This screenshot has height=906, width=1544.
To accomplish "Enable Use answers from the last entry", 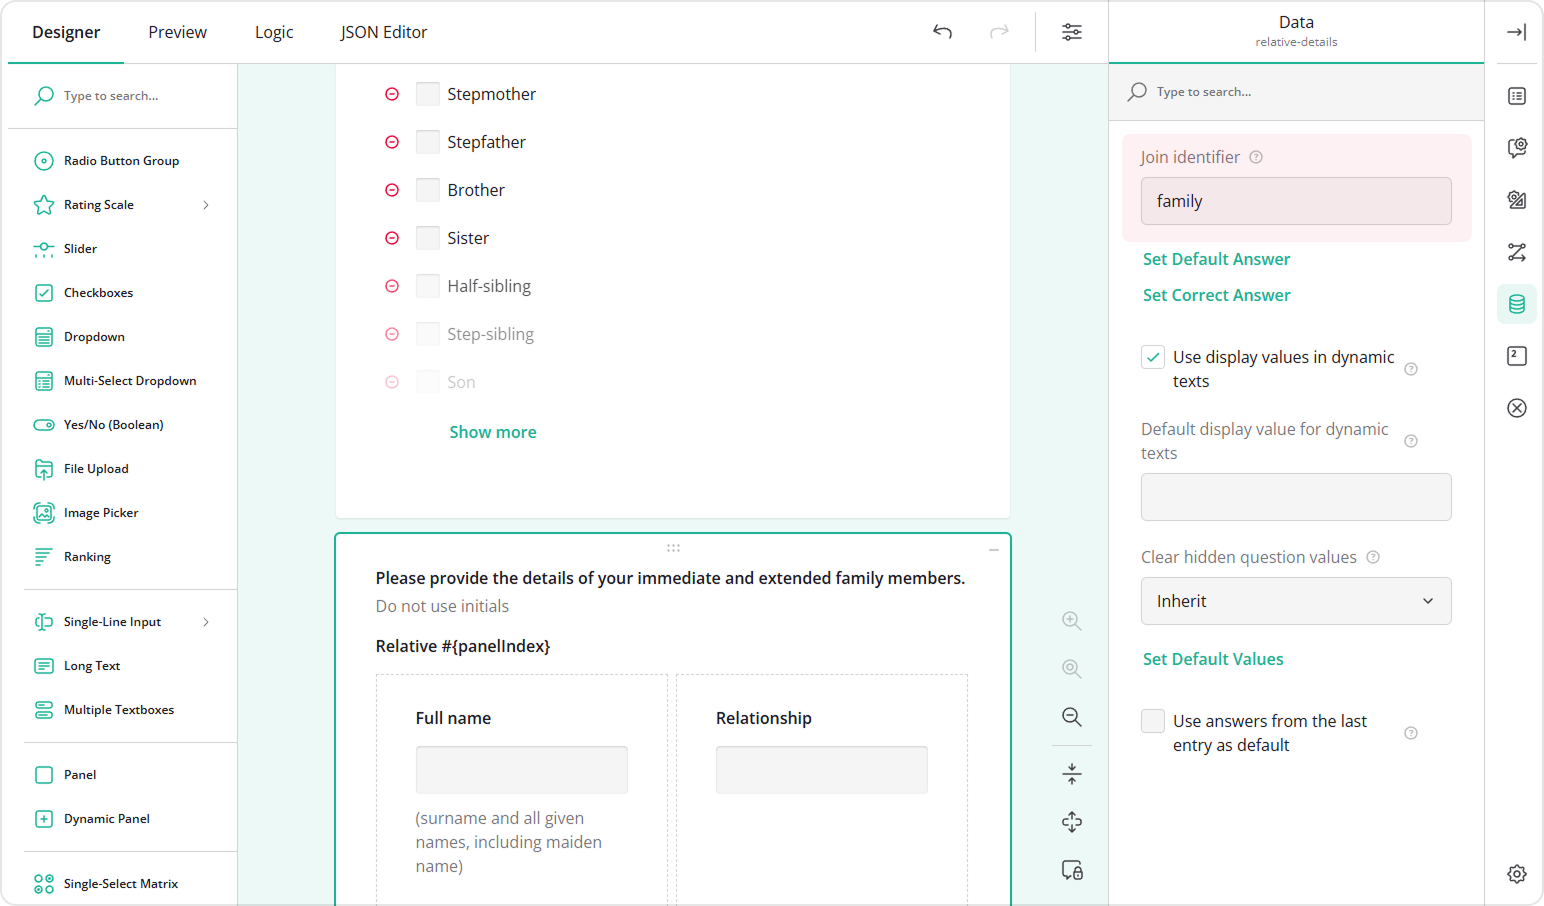I will click(1152, 720).
